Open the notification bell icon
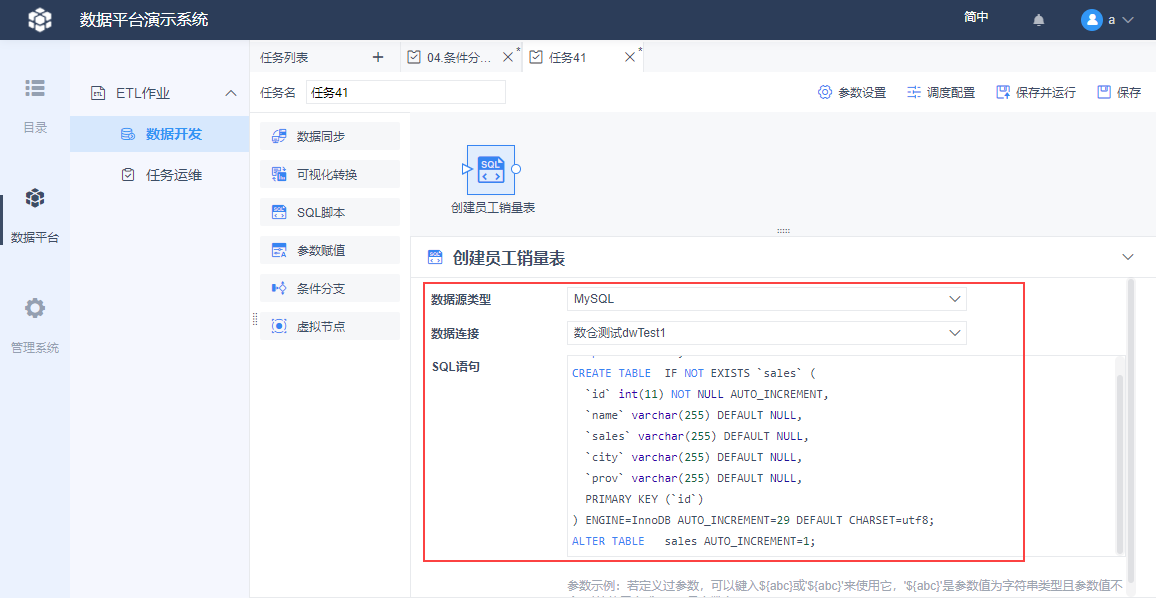The width and height of the screenshot is (1156, 598). click(x=1039, y=20)
